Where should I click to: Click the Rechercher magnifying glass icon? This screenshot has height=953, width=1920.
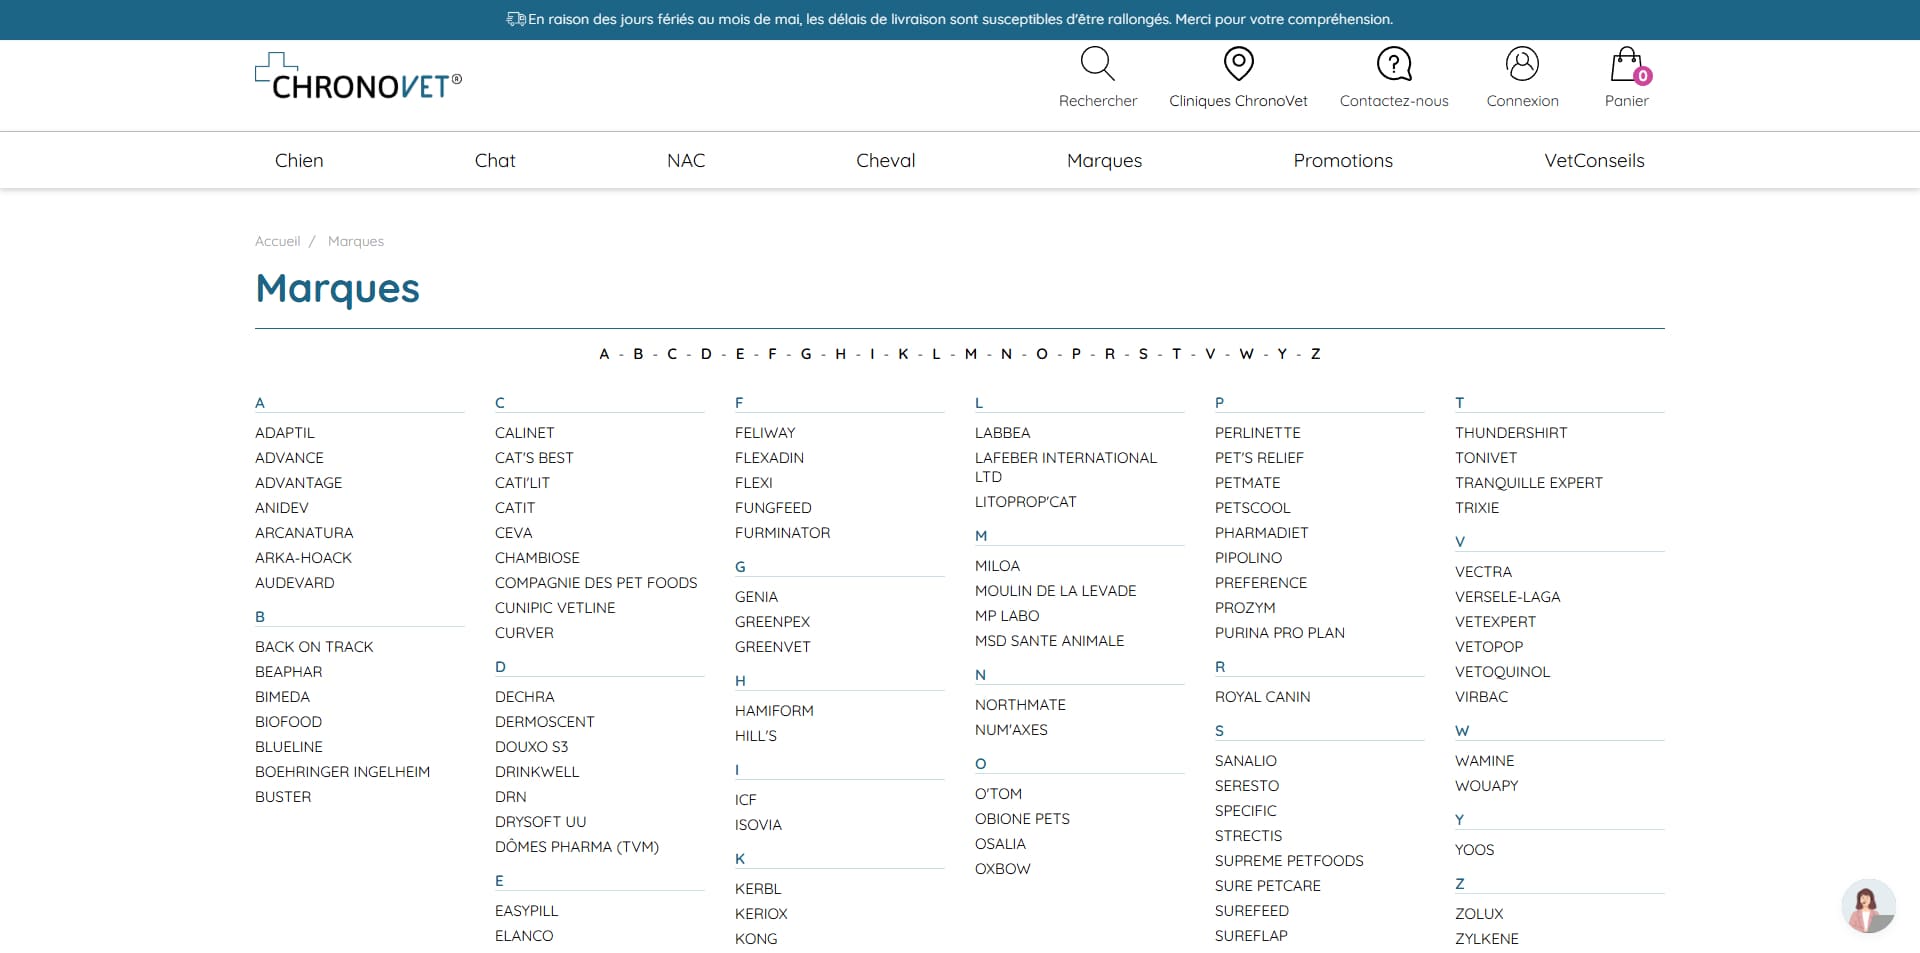tap(1097, 64)
